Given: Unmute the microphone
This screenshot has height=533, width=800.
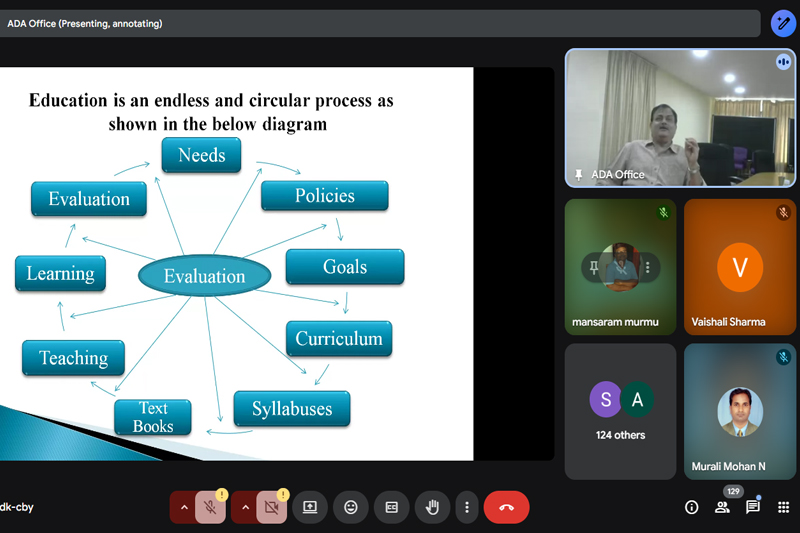Looking at the screenshot, I should [210, 507].
